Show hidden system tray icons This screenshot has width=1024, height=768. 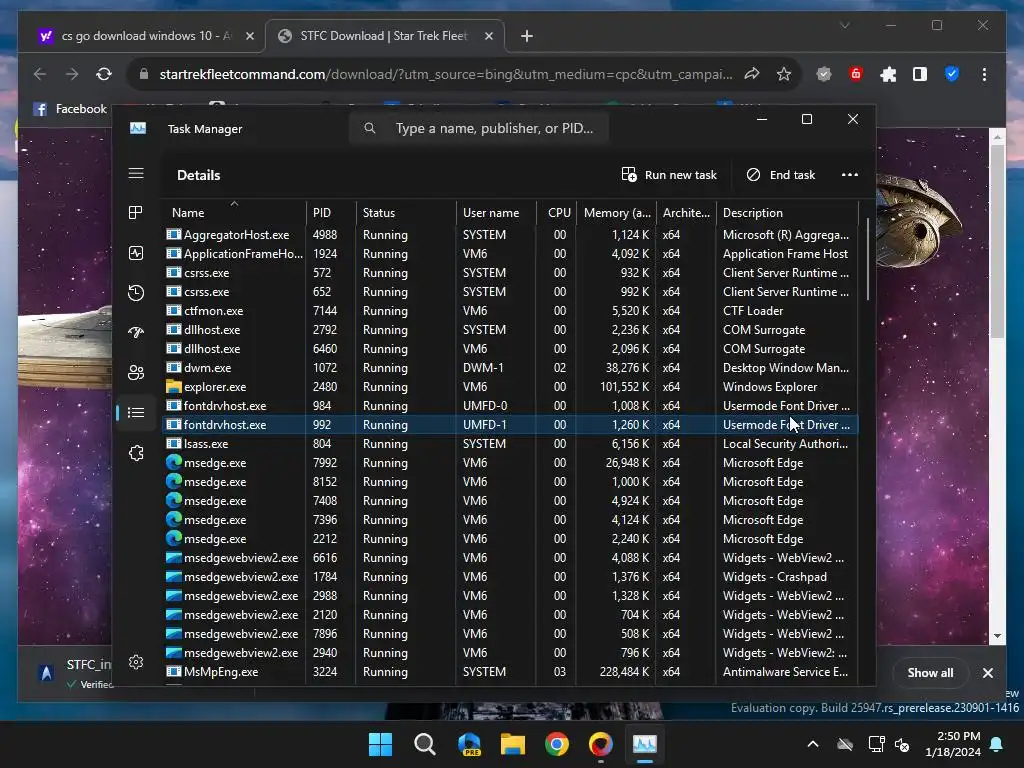(812, 744)
